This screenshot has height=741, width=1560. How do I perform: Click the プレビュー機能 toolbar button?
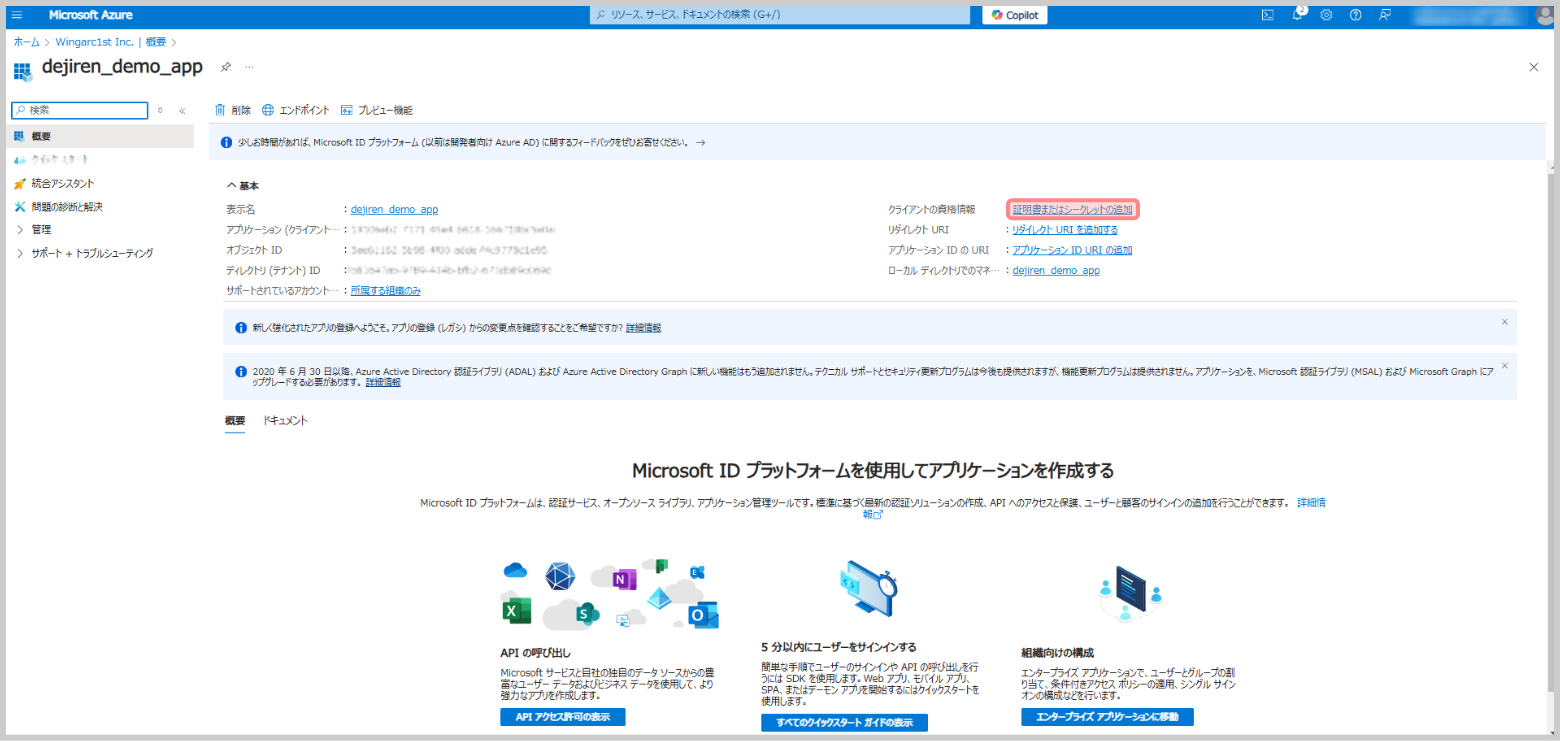pos(377,110)
